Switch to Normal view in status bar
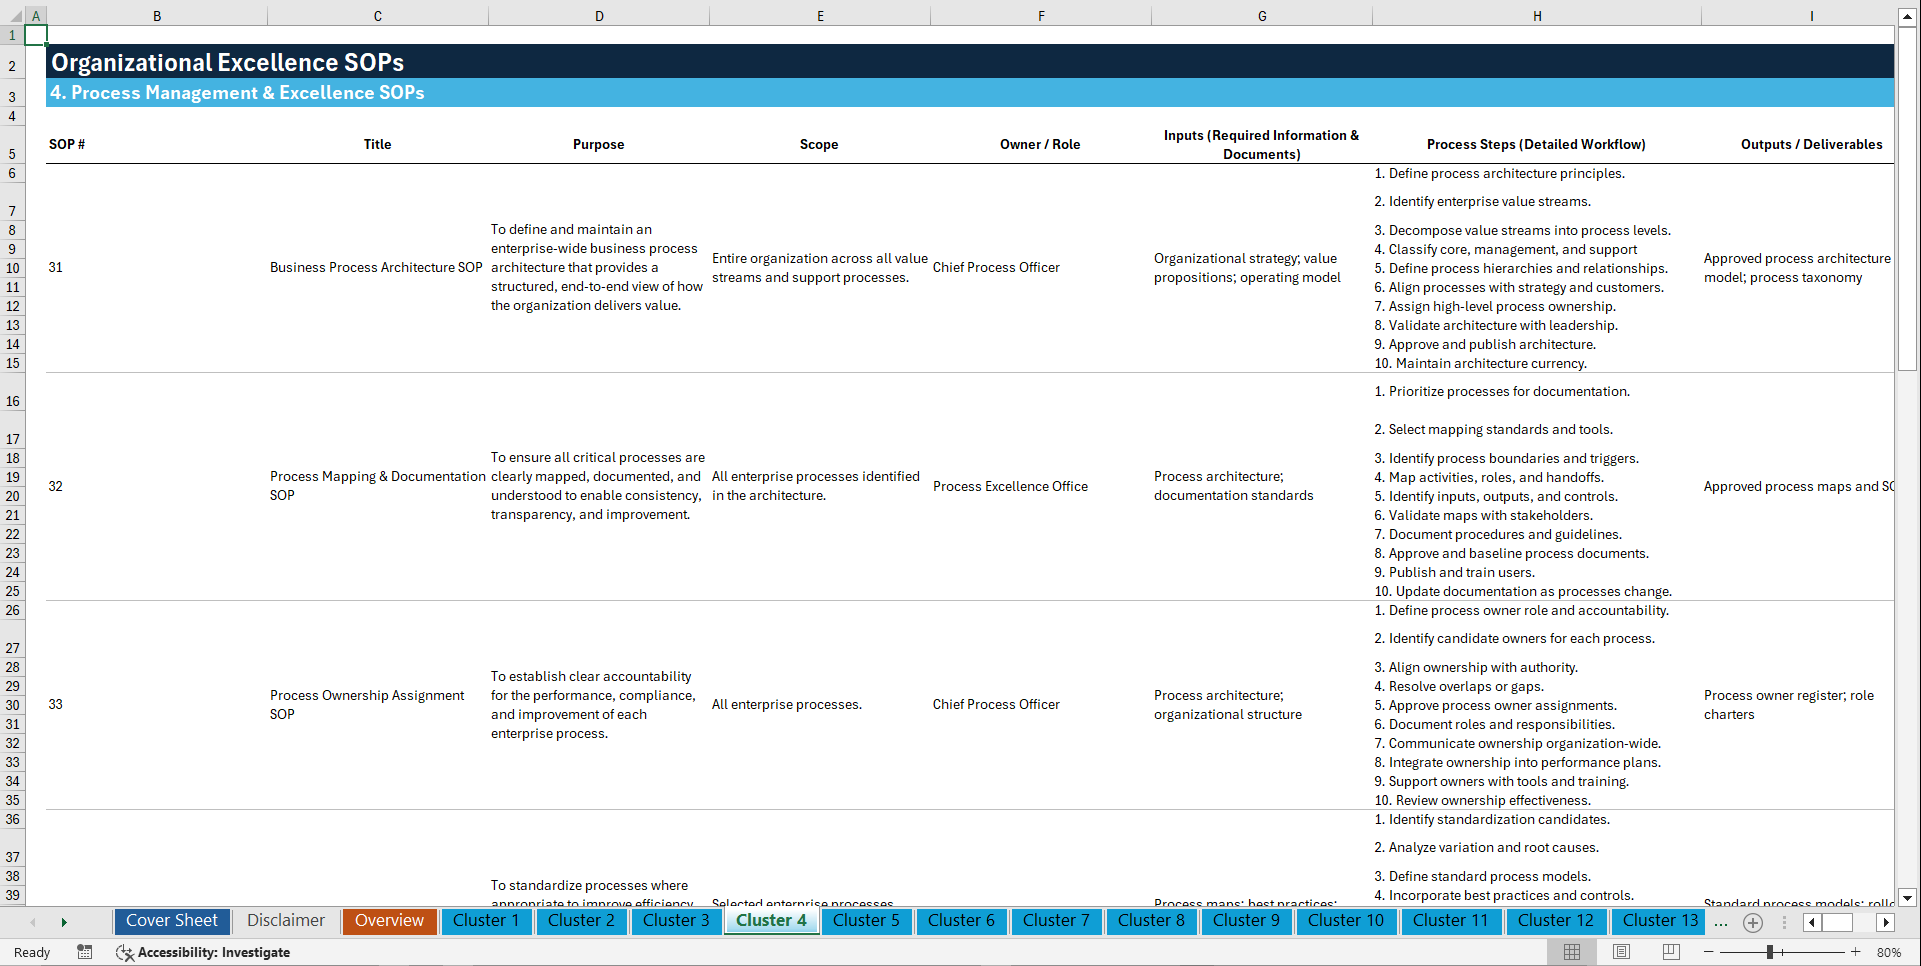The height and width of the screenshot is (966, 1921). pyautogui.click(x=1570, y=952)
